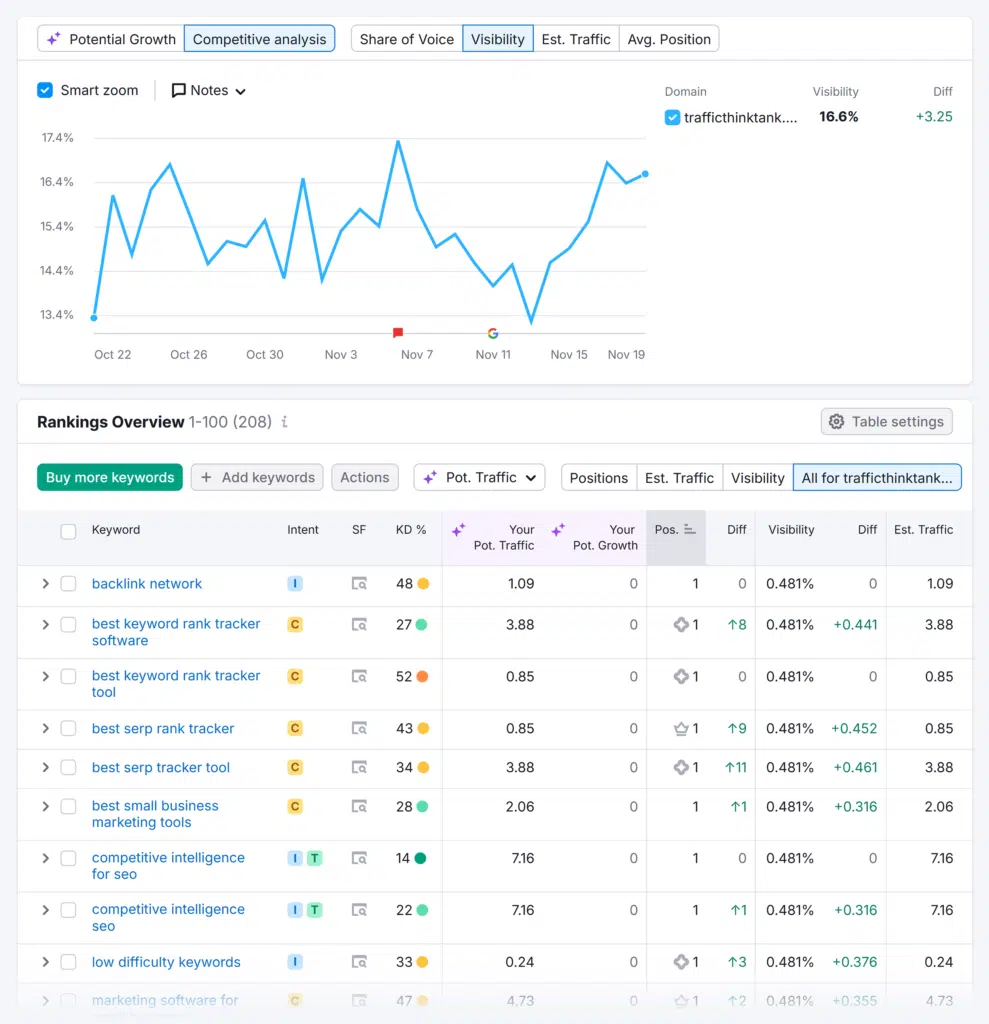Click SERP feature icon for best serp tracker tool
The image size is (989, 1024).
pyautogui.click(x=359, y=768)
